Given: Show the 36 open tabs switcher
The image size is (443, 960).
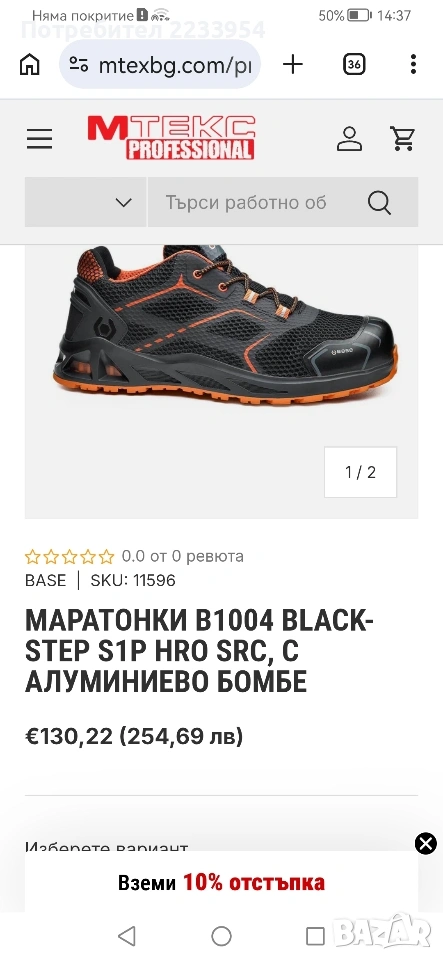Looking at the screenshot, I should point(354,64).
